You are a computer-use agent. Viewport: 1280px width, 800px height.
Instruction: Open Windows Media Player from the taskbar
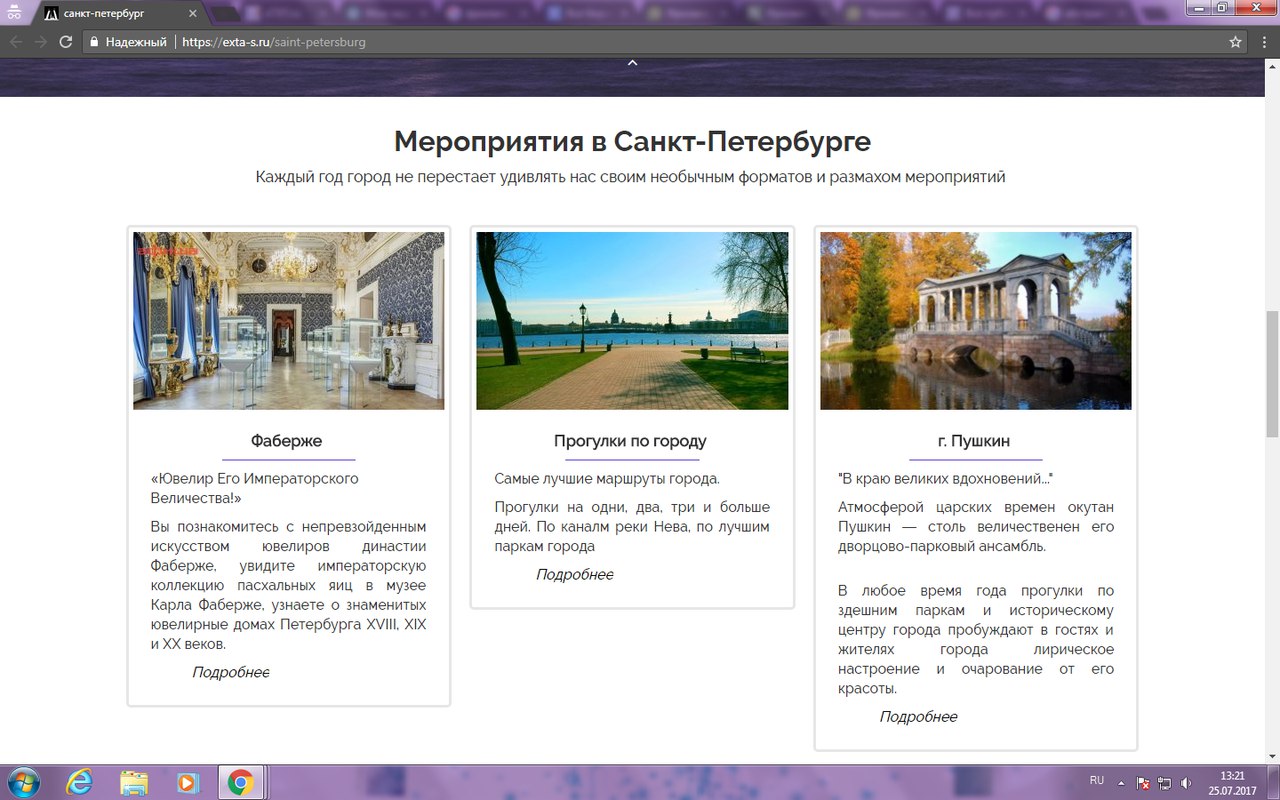point(187,781)
